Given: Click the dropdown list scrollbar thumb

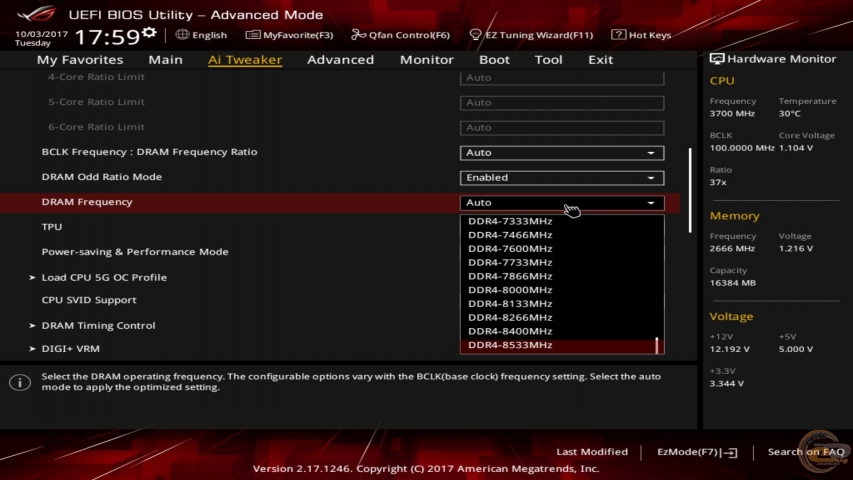Looking at the screenshot, I should click(657, 345).
